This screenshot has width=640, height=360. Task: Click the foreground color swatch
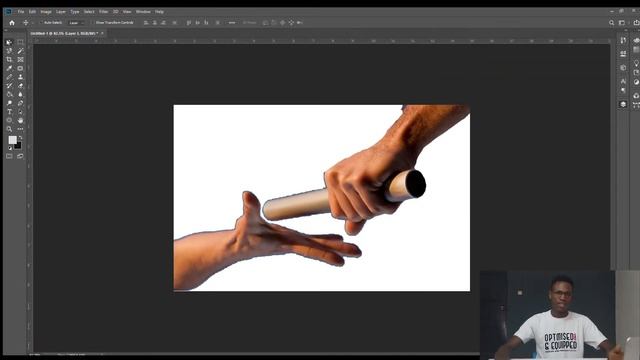12,140
